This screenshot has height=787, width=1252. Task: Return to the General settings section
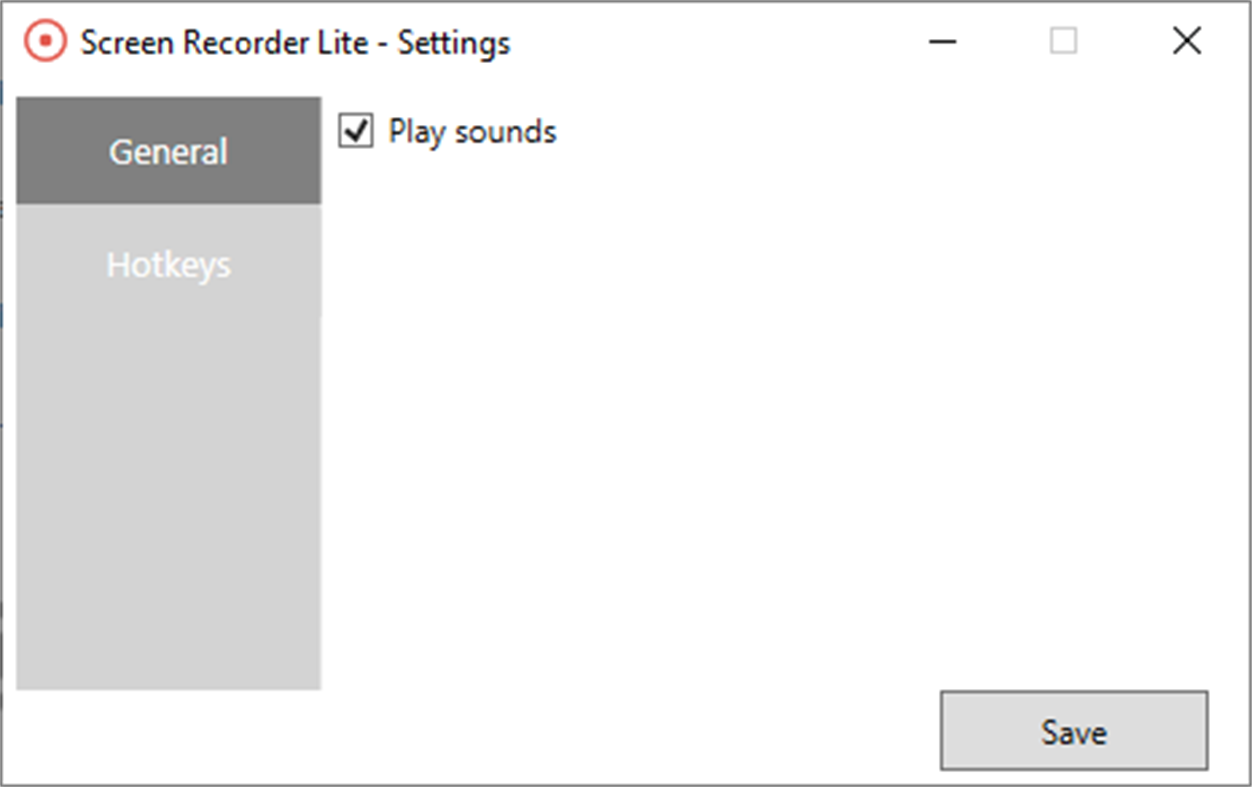pyautogui.click(x=168, y=150)
